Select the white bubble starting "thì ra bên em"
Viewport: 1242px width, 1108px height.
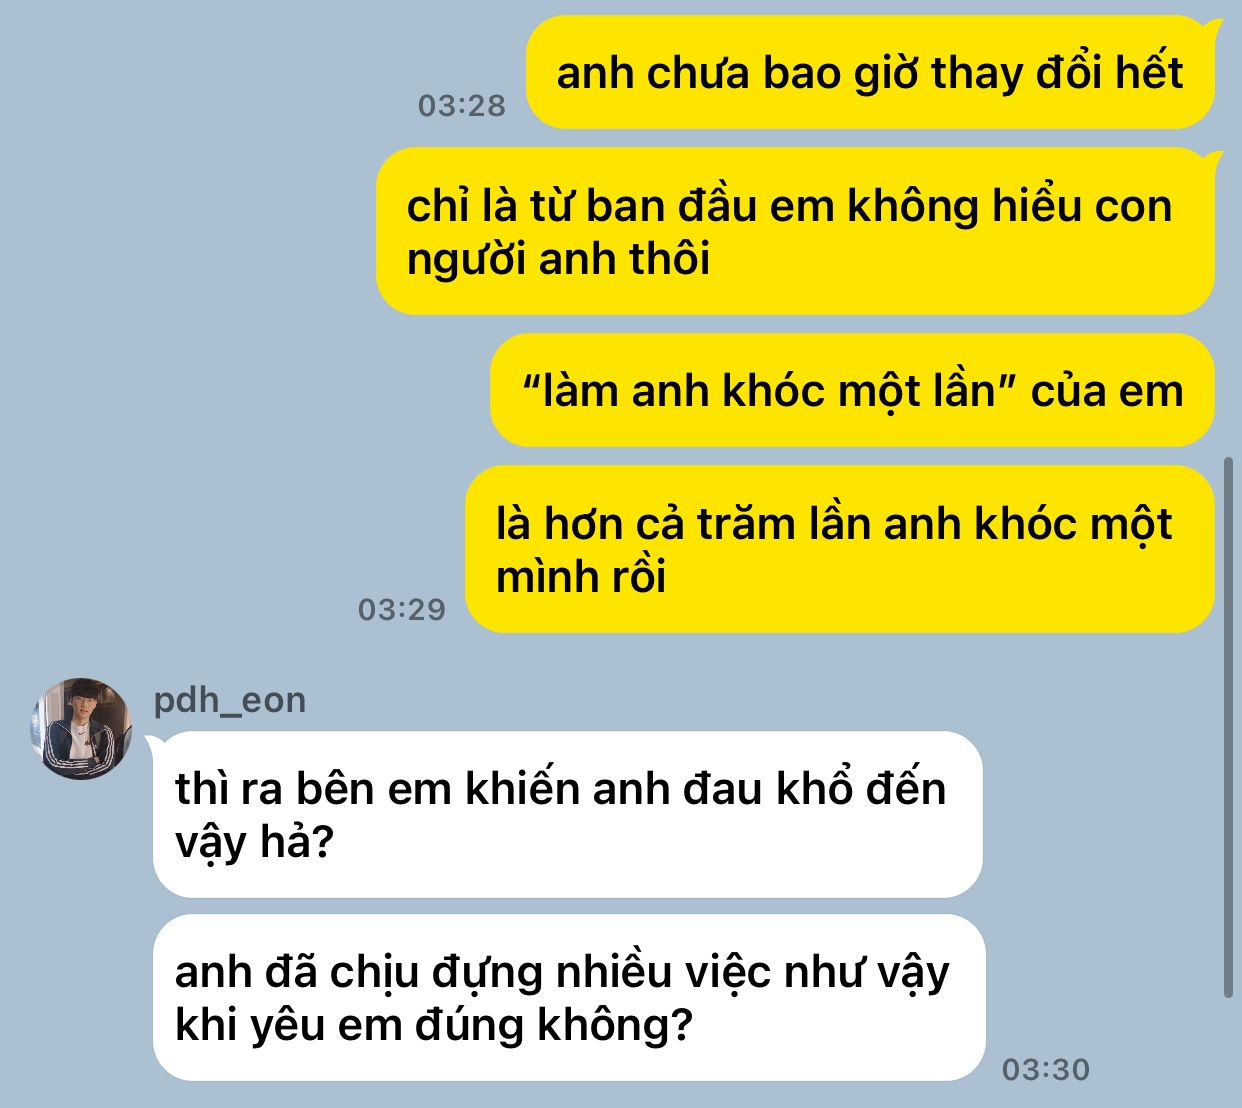(568, 814)
